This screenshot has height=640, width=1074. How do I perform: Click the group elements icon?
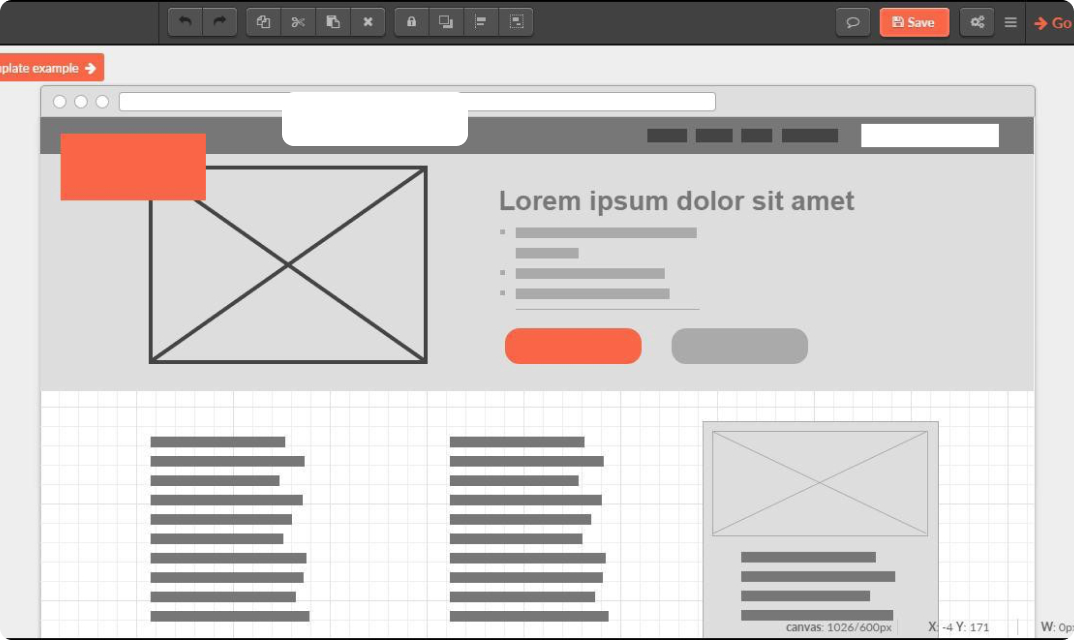[x=515, y=22]
